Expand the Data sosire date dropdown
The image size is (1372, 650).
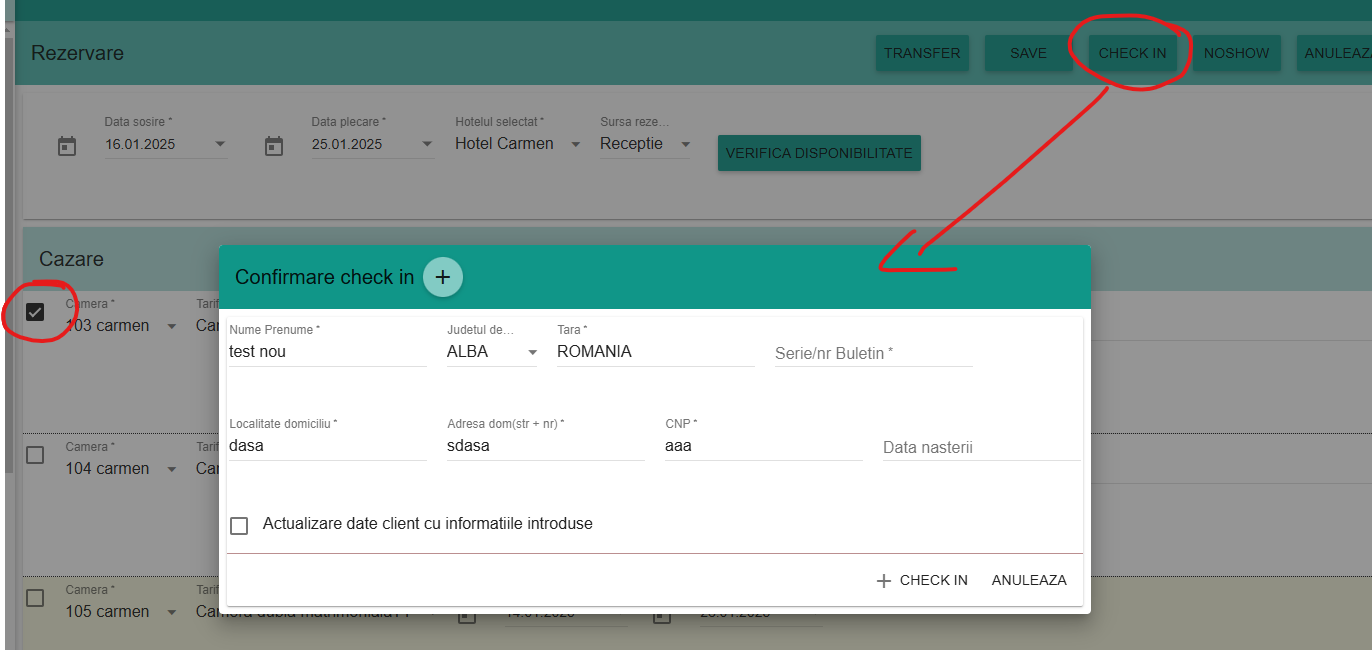pos(220,144)
